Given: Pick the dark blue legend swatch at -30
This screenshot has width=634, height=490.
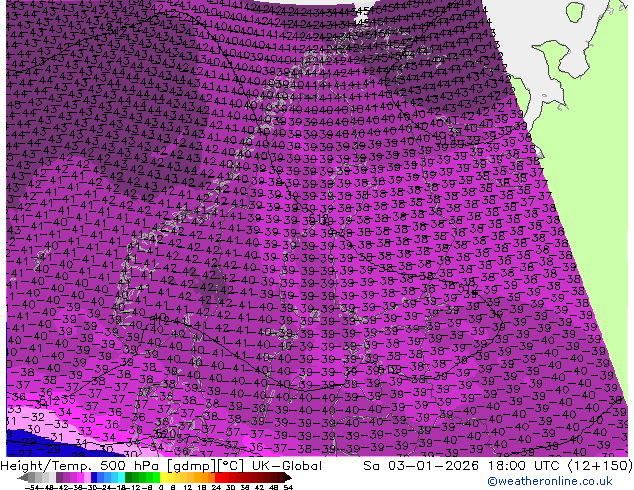Looking at the screenshot, I should 94,477.
